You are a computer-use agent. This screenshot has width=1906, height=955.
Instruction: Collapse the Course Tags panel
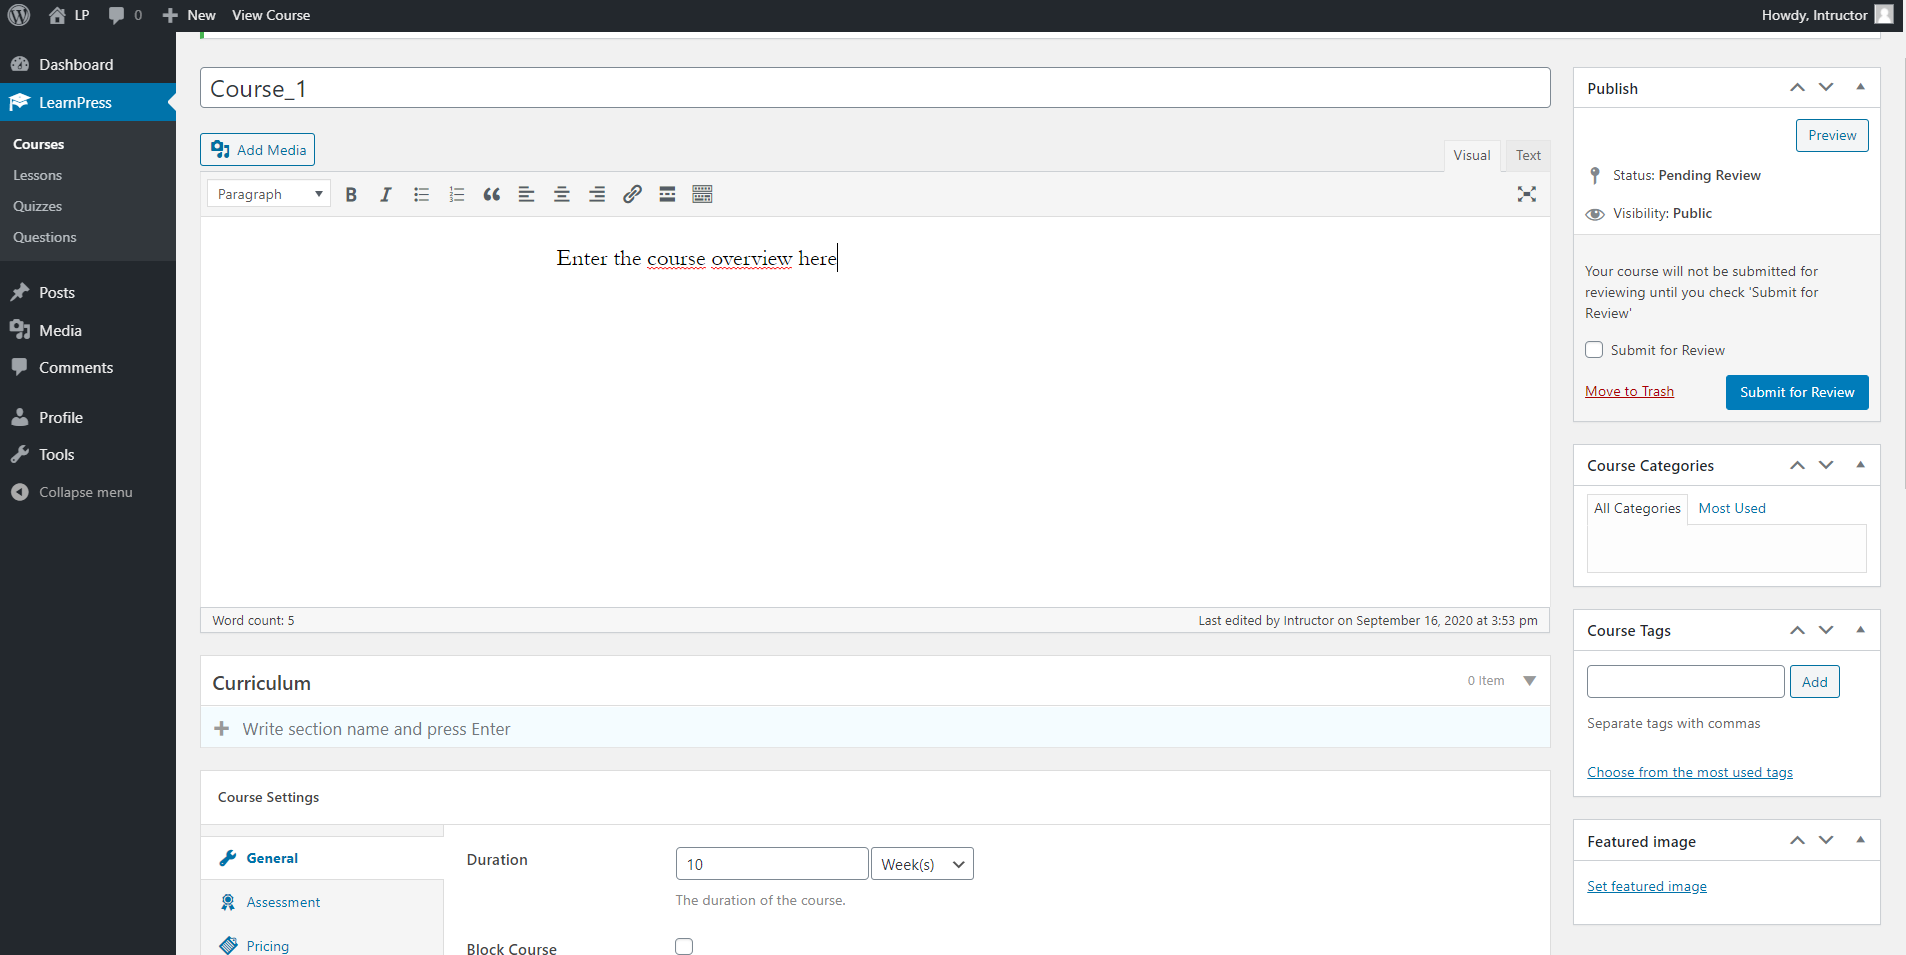tap(1860, 630)
